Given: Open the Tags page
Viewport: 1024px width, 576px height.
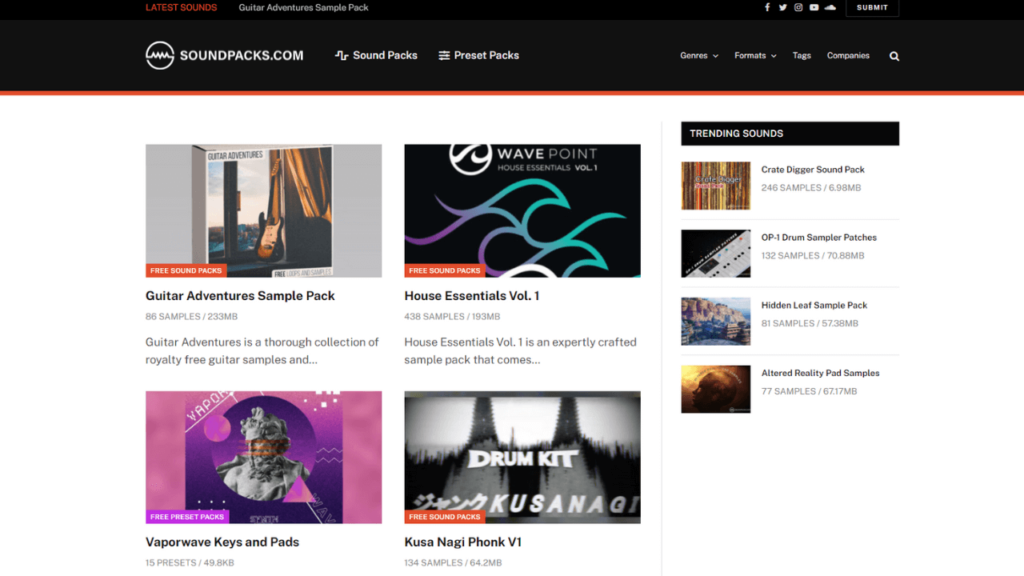Looking at the screenshot, I should click(801, 56).
